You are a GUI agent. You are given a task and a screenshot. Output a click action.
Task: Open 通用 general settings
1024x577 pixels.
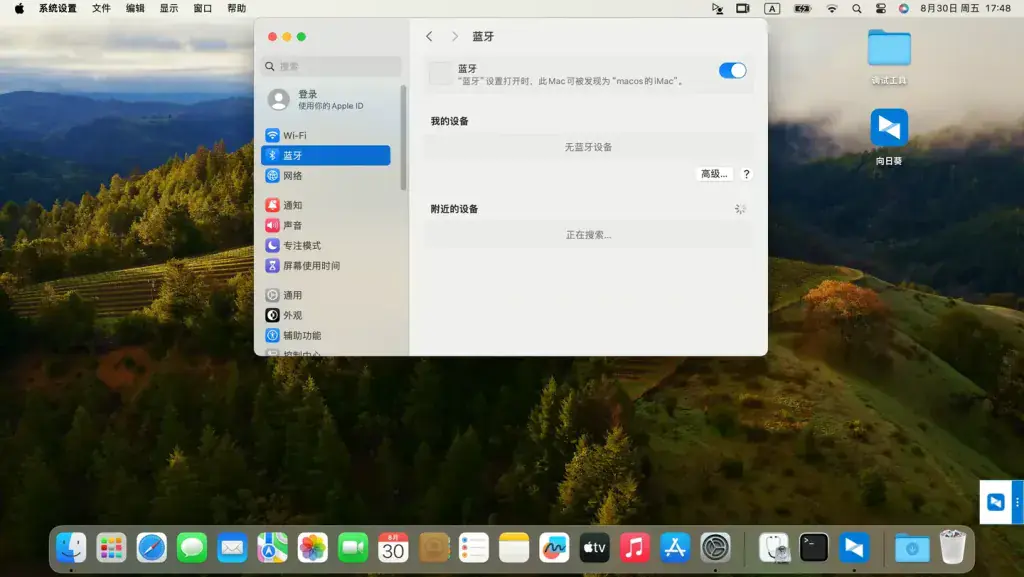[326, 295]
